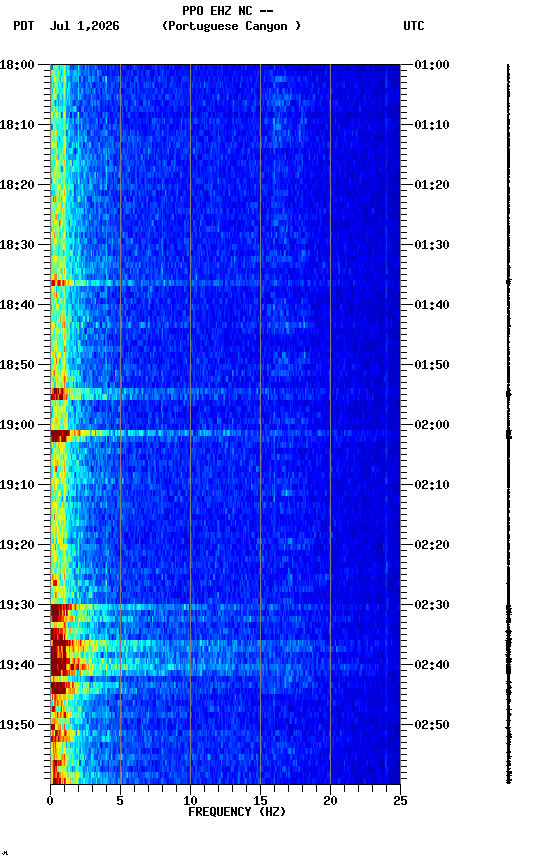The height and width of the screenshot is (864, 552).
Task: Click the 02:30 UTC time label
Action: pyautogui.click(x=432, y=605)
